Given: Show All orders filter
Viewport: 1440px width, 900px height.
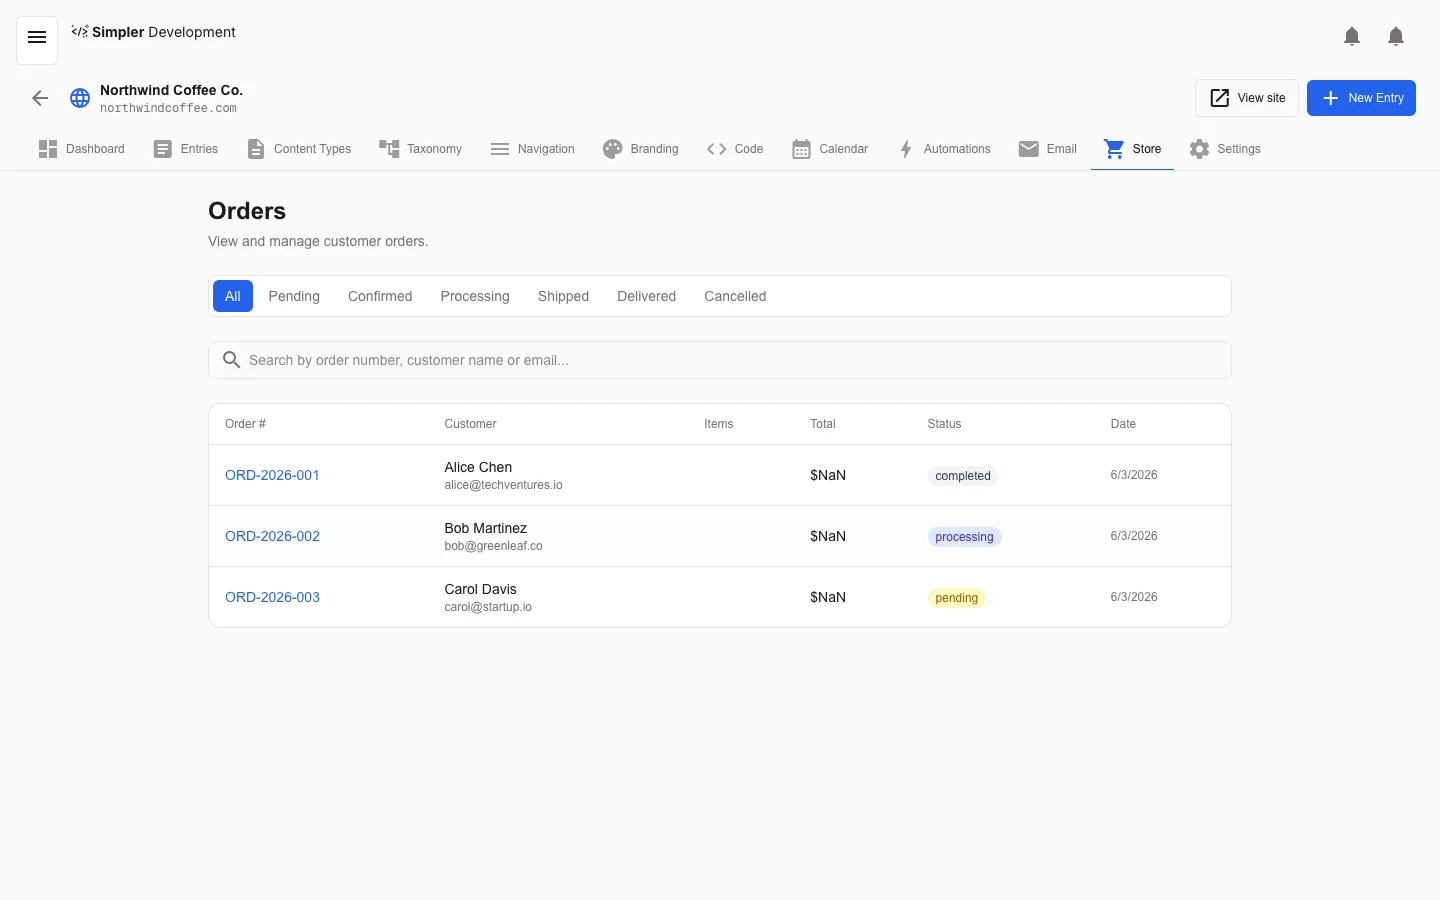Looking at the screenshot, I should click(x=233, y=296).
